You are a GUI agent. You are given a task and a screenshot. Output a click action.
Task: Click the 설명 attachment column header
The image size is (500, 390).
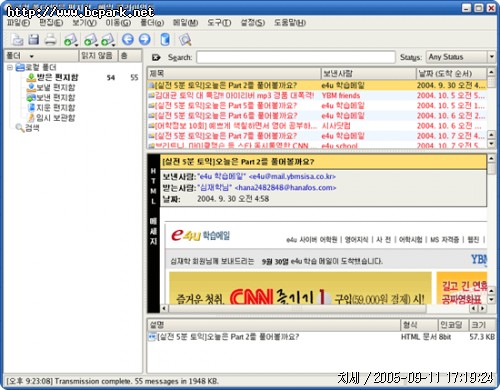tap(274, 325)
